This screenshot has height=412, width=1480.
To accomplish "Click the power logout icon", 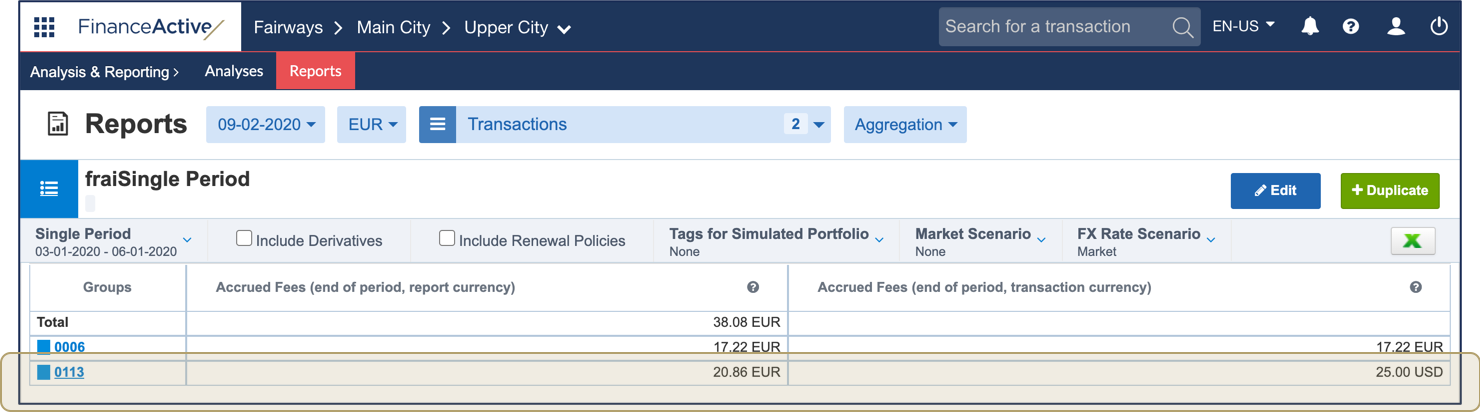I will 1439,27.
